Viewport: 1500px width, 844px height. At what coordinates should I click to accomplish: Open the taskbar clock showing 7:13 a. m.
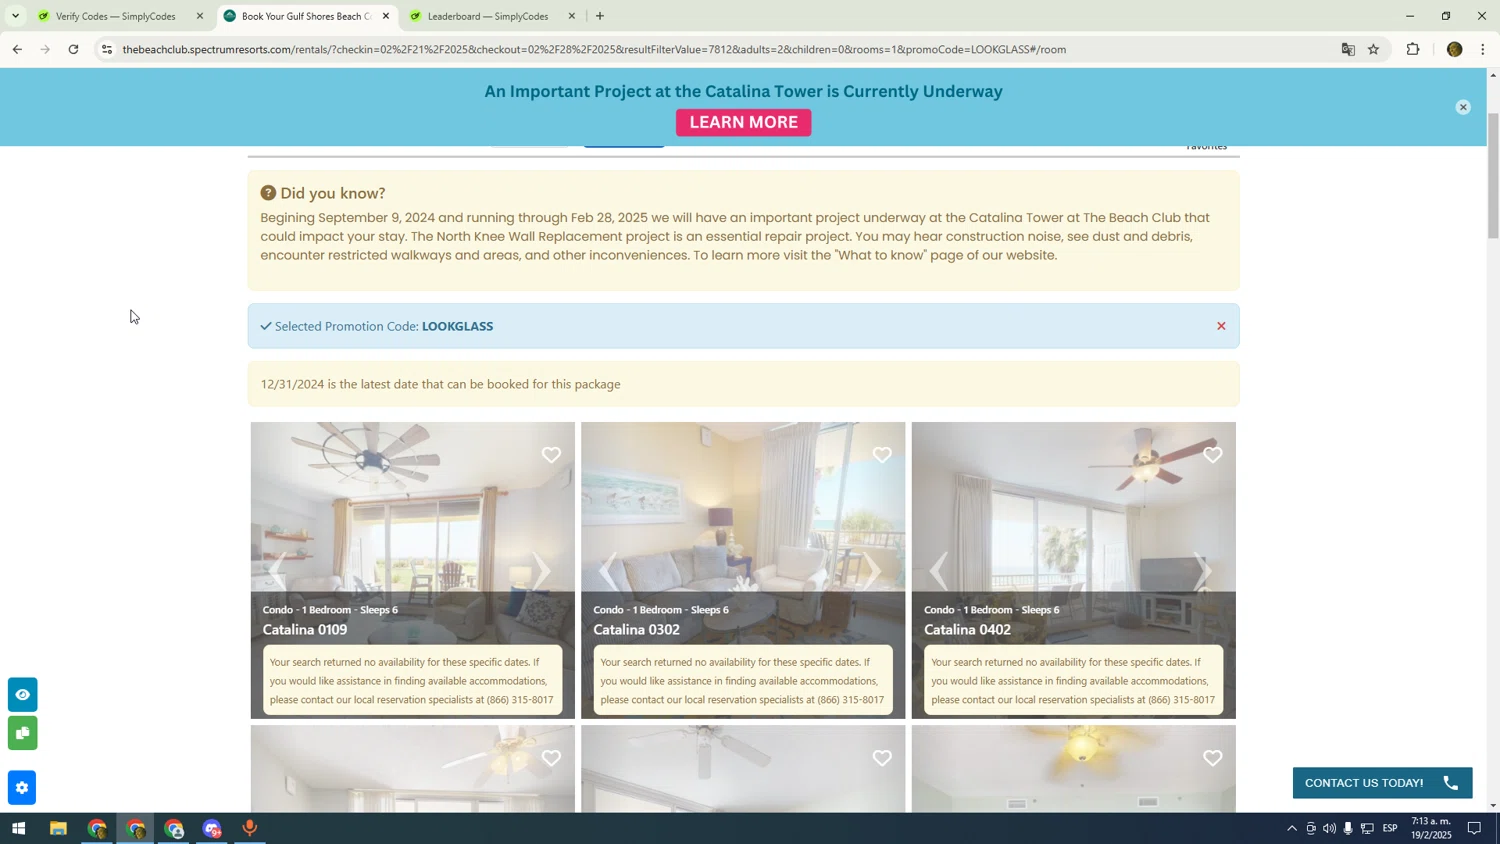pos(1431,828)
